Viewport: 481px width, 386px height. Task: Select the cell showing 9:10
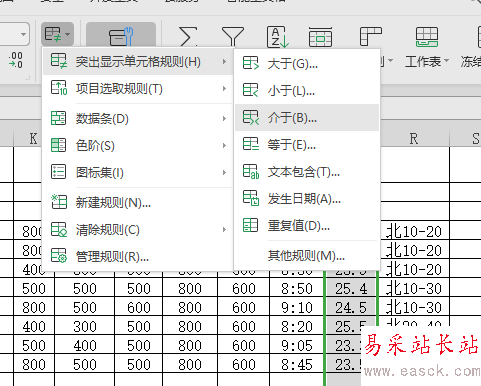(x=297, y=307)
